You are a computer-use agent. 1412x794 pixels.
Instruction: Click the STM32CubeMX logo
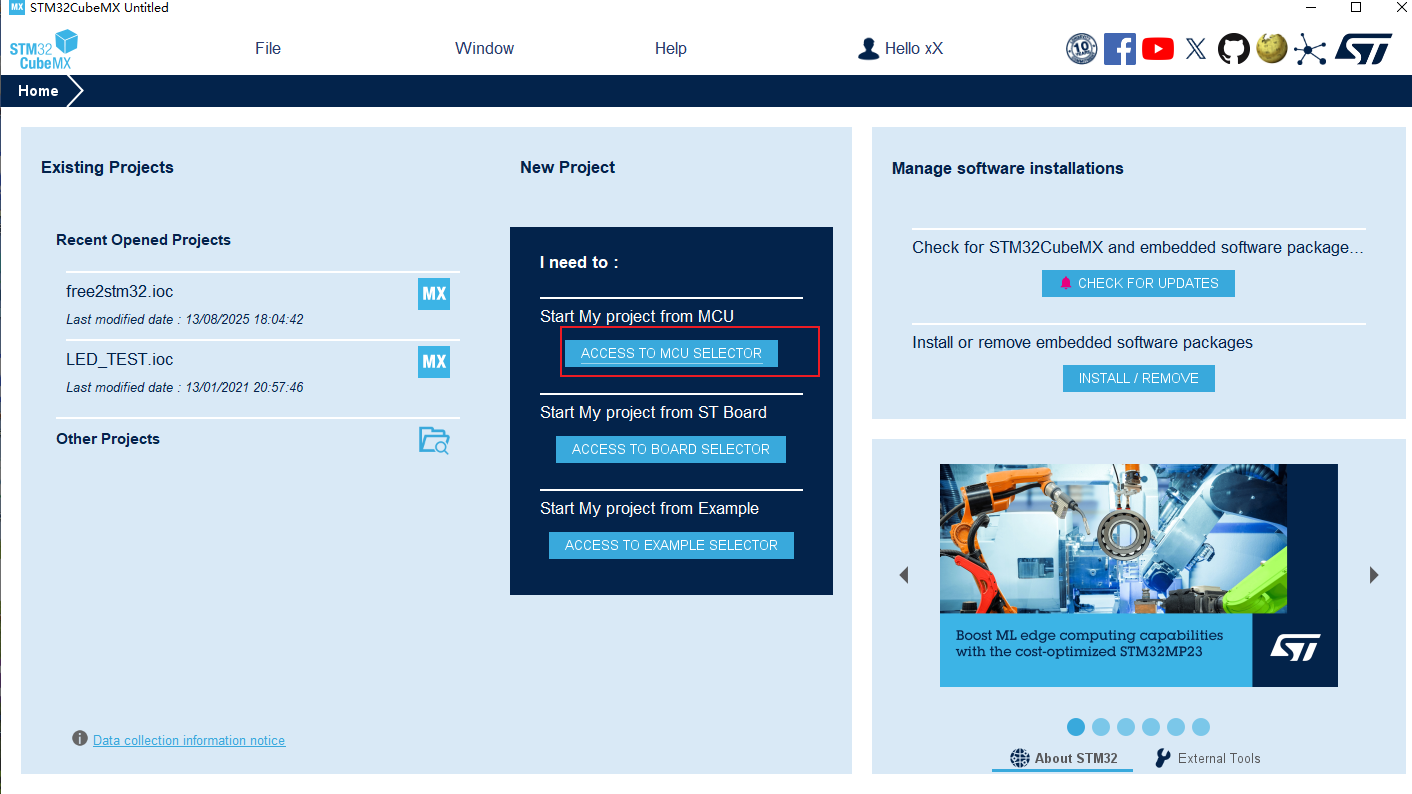[44, 49]
